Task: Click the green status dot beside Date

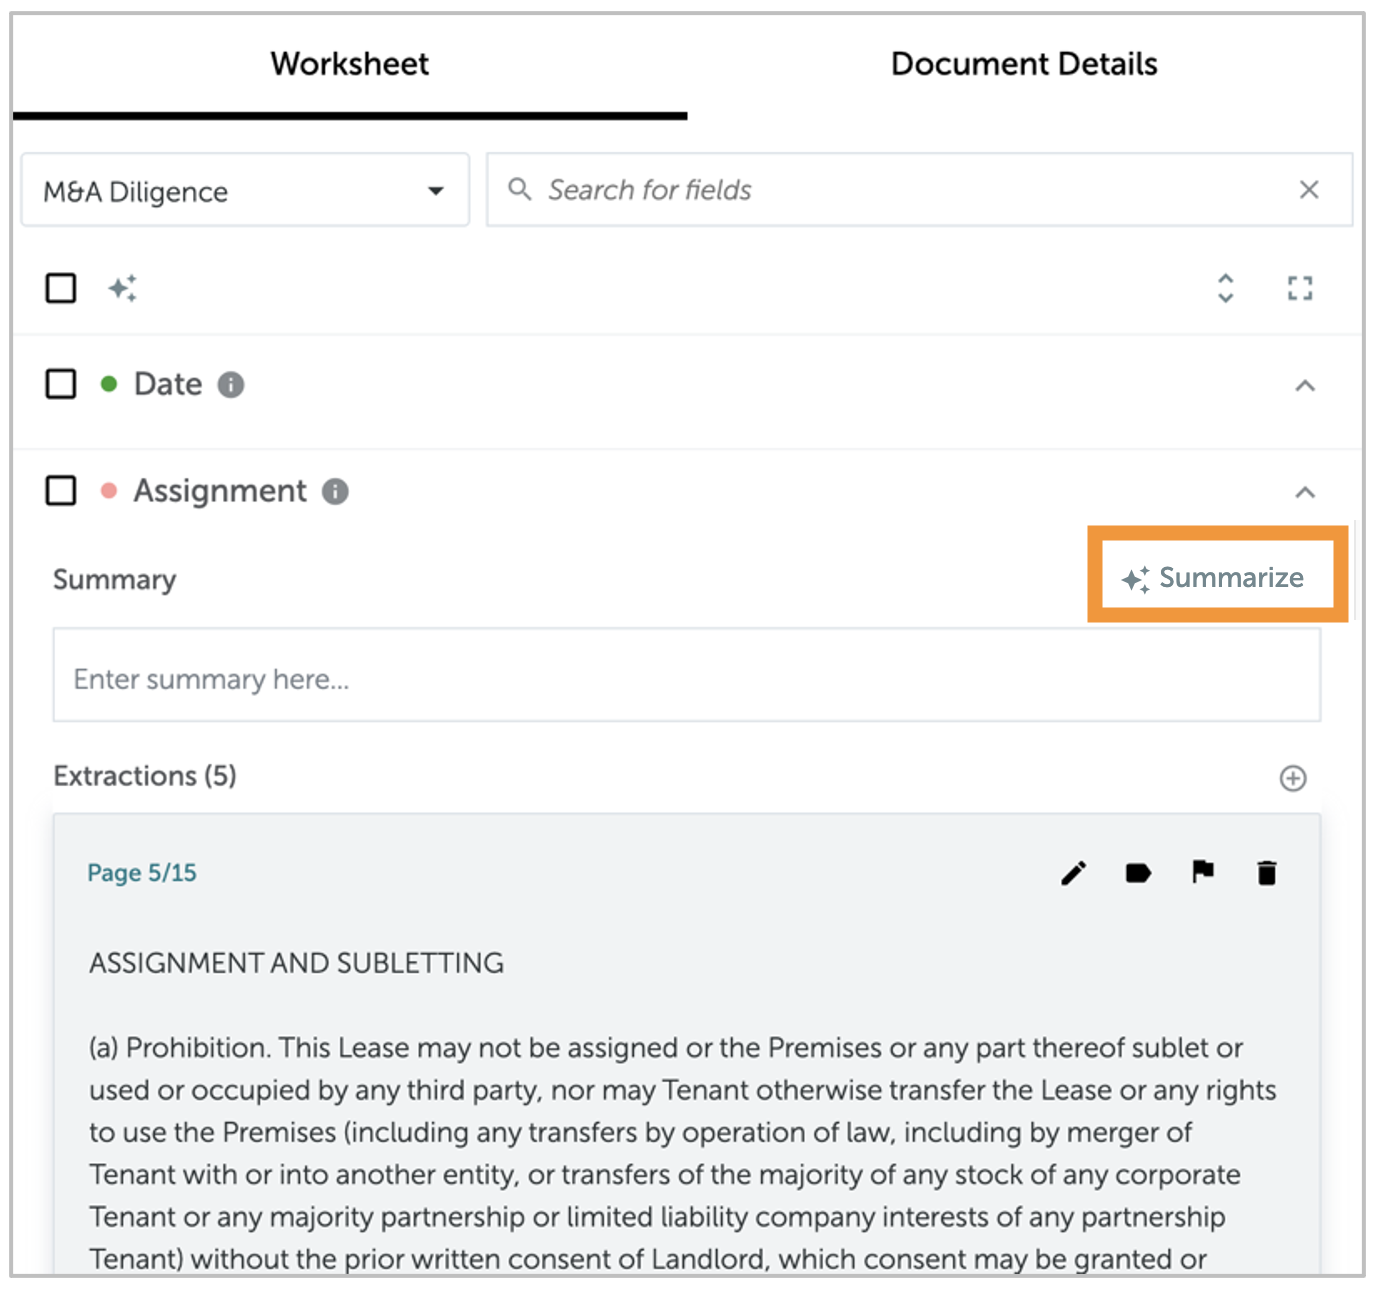Action: click(x=109, y=384)
